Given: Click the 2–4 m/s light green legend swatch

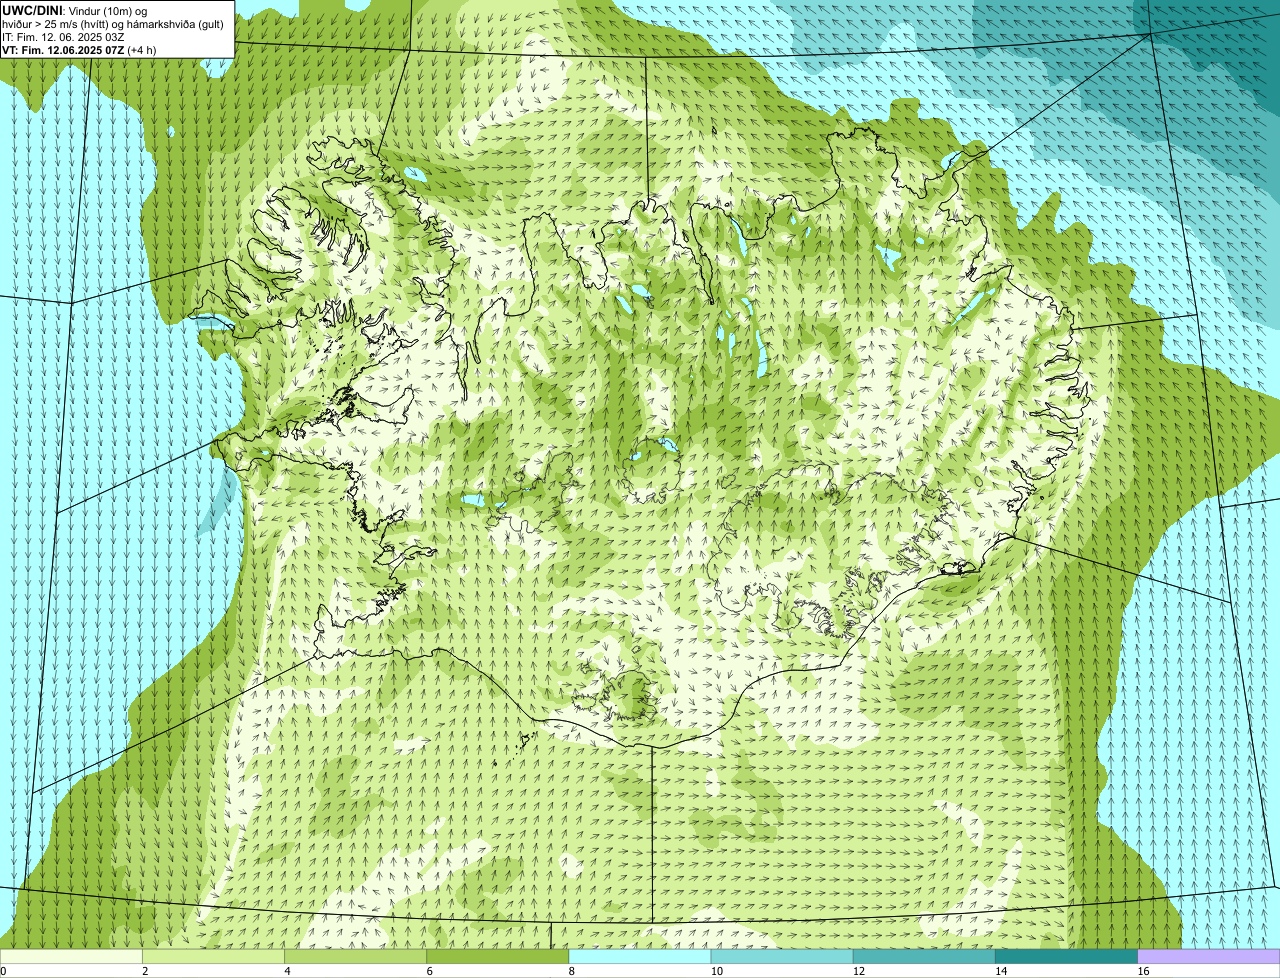Looking at the screenshot, I should tap(213, 957).
